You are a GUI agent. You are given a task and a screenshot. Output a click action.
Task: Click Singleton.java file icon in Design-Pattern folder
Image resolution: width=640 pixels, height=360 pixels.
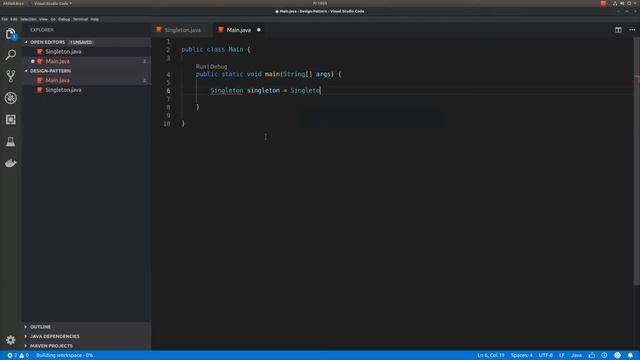point(40,90)
